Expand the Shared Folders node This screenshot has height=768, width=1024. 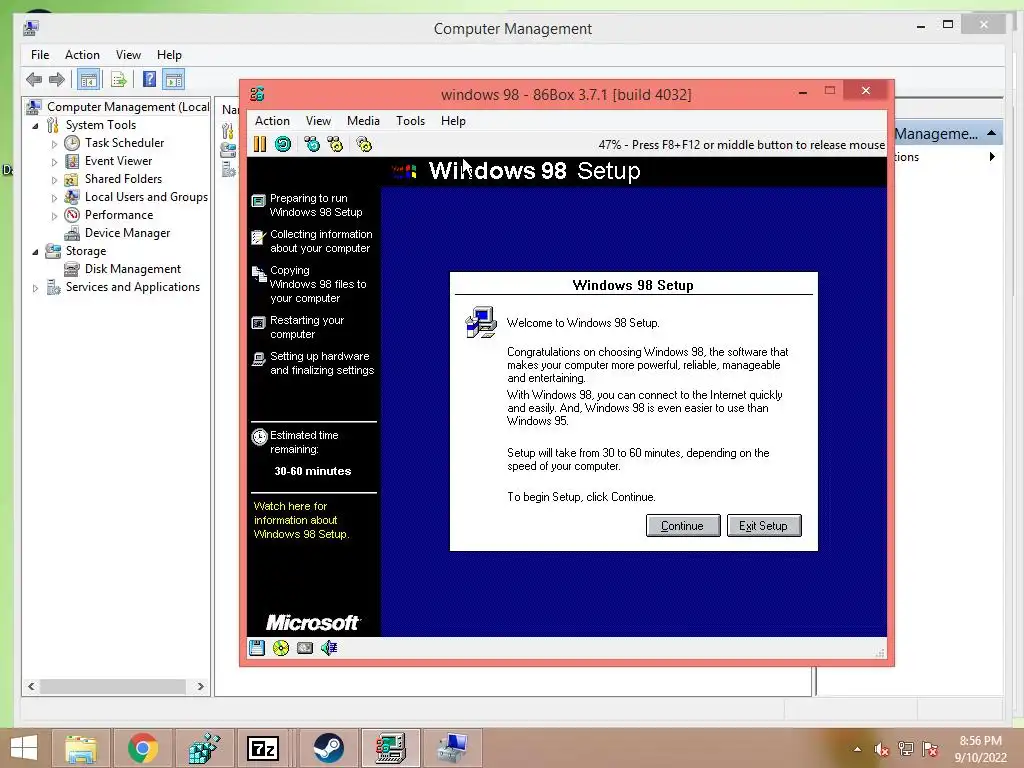pos(54,180)
